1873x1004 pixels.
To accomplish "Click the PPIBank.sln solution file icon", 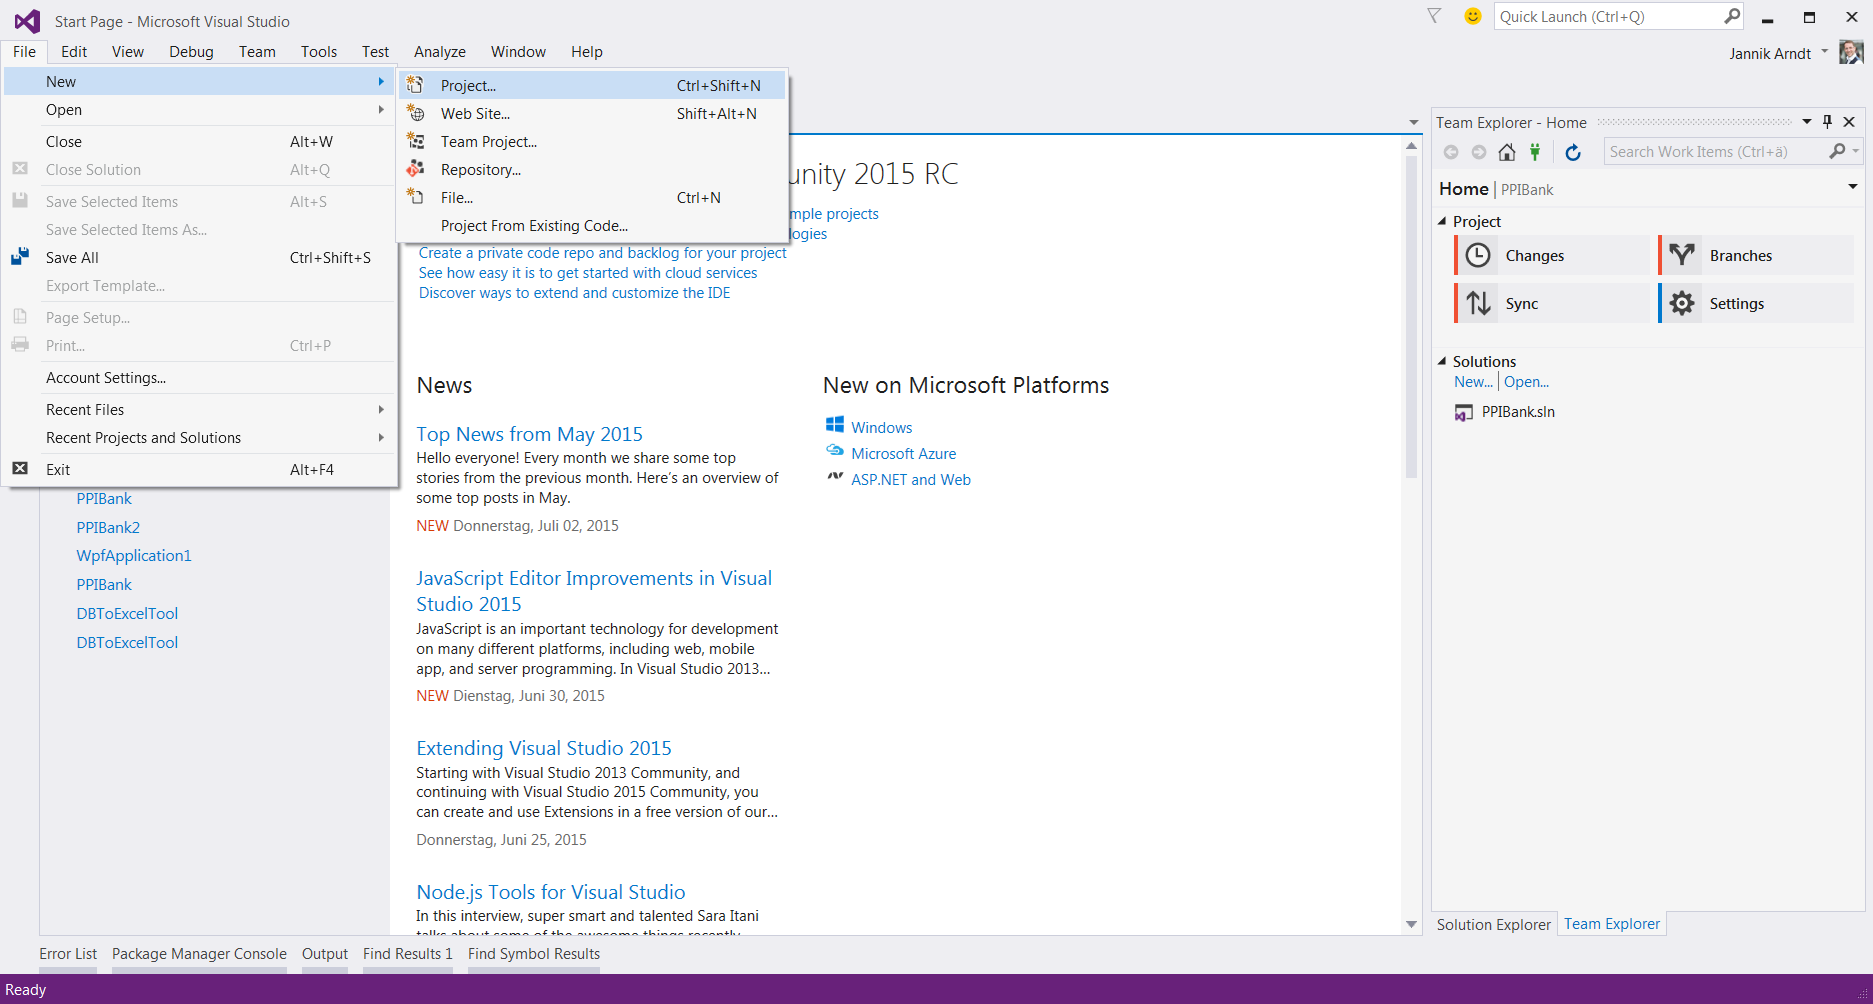I will 1464,412.
